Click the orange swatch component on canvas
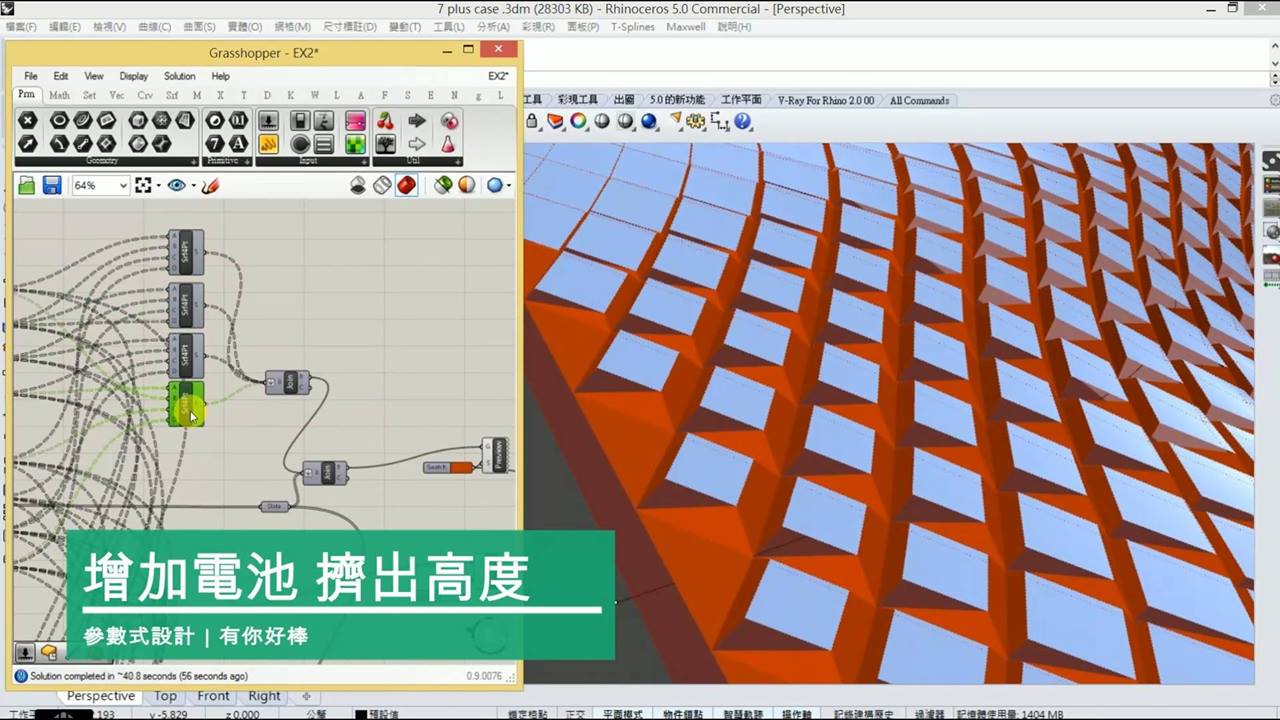 pos(448,467)
